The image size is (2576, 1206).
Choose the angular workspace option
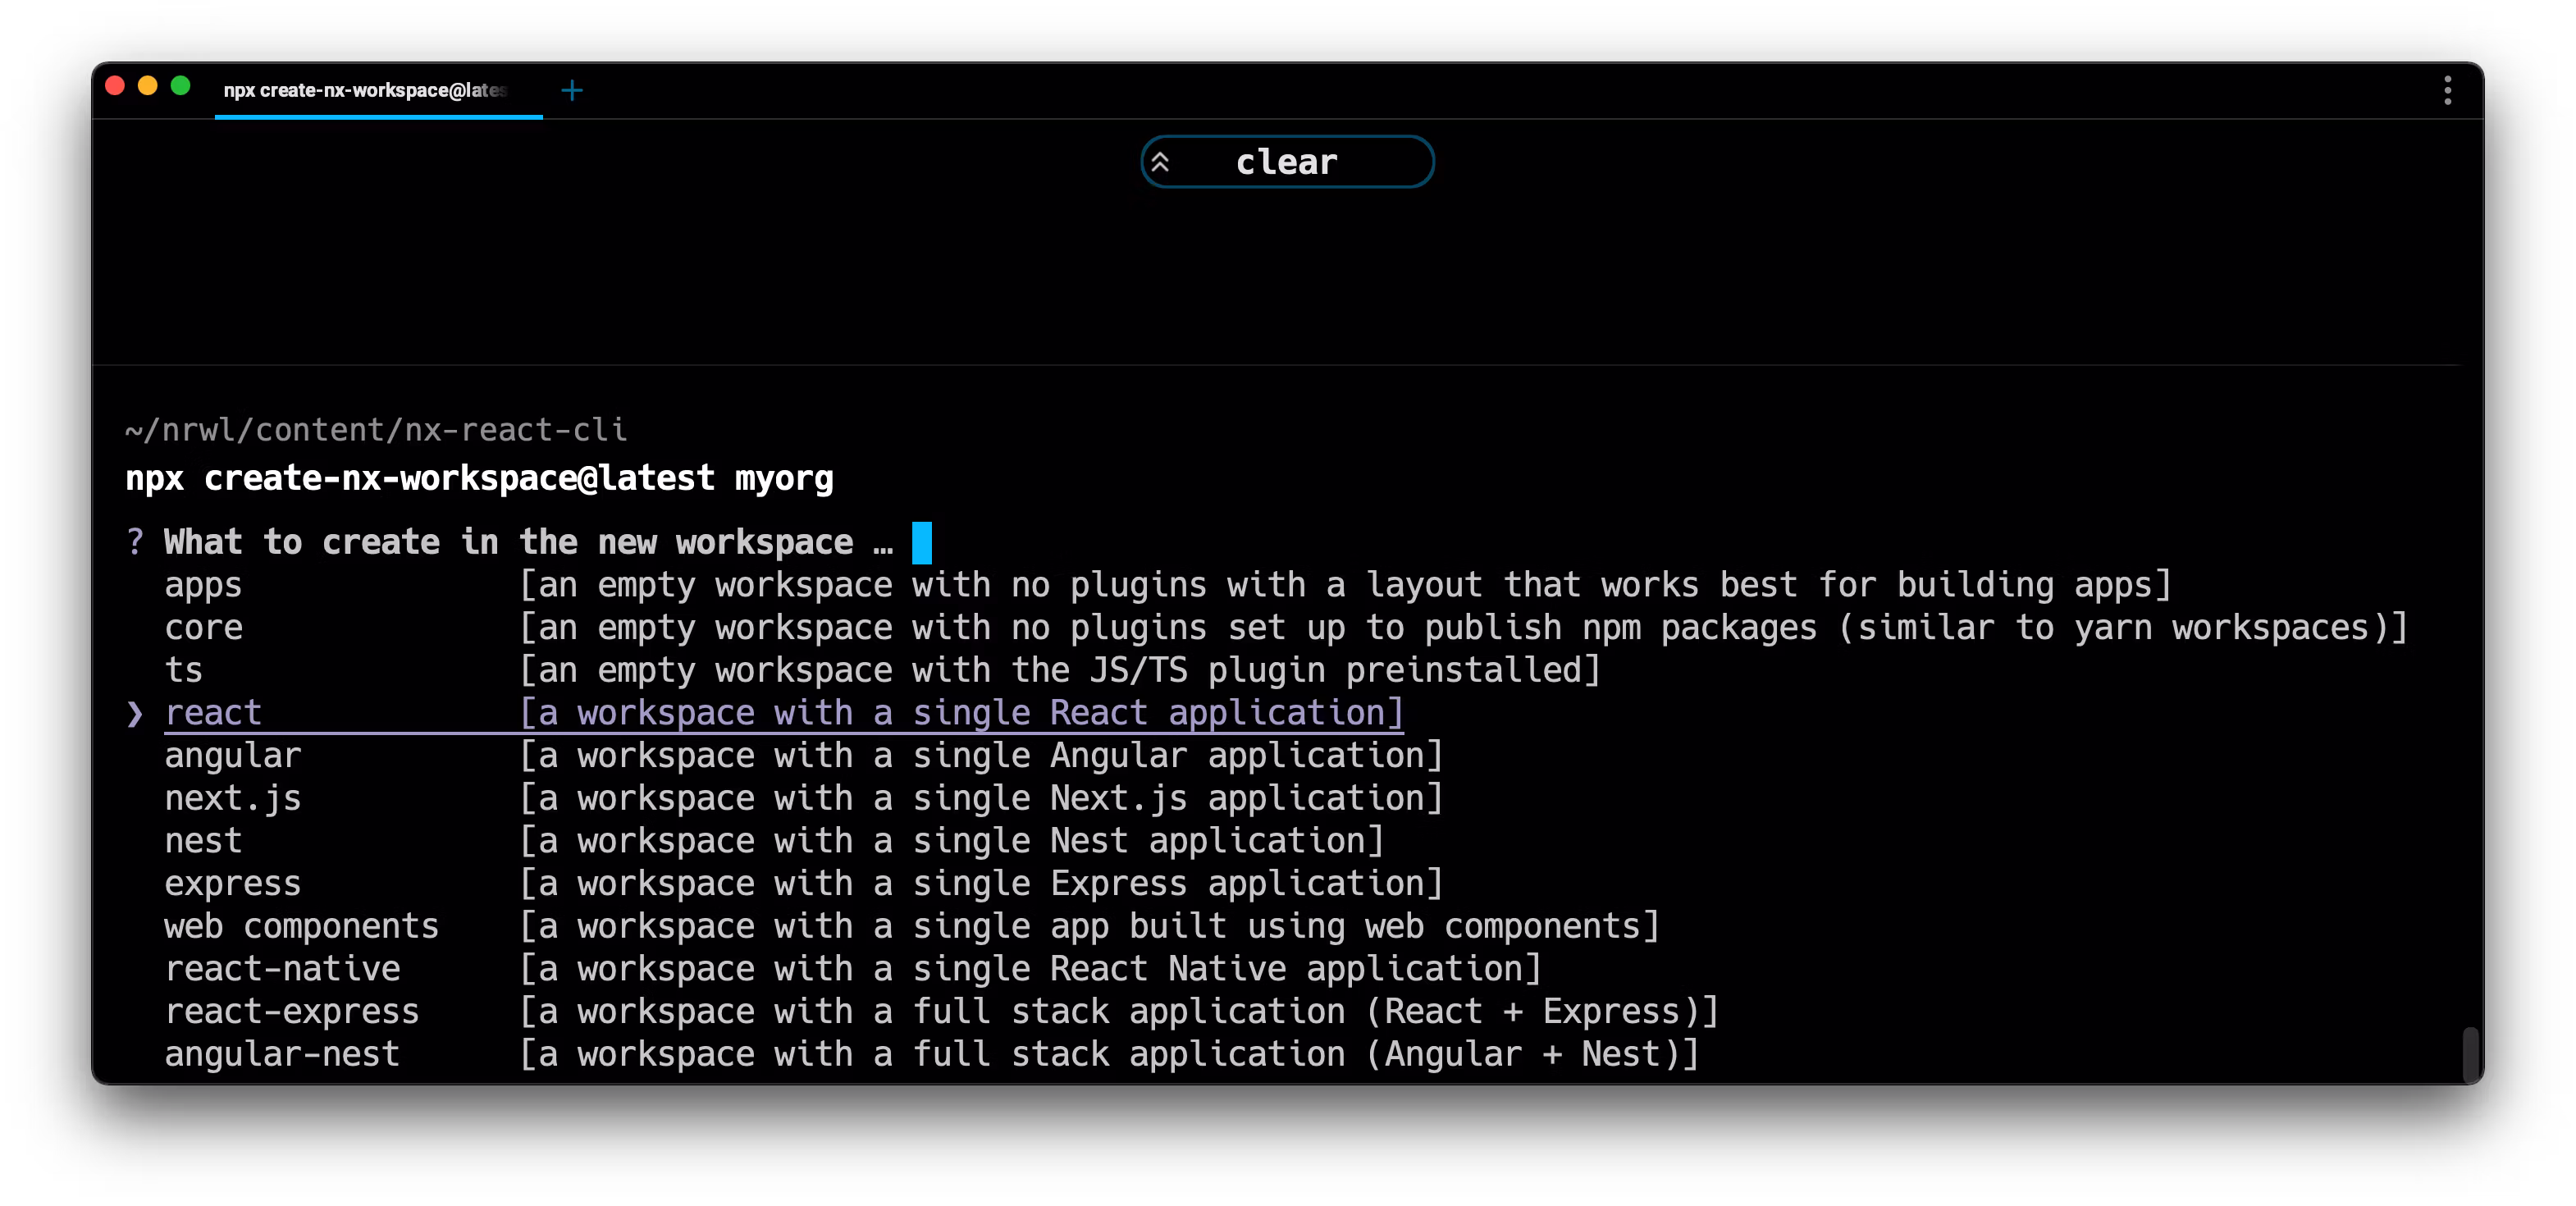[232, 756]
